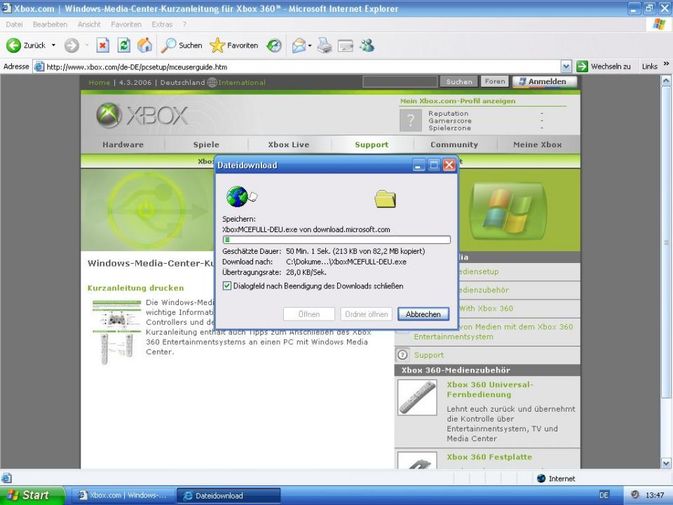The image size is (673, 505).
Task: Click in the Xbox.com search field
Action: [400, 82]
